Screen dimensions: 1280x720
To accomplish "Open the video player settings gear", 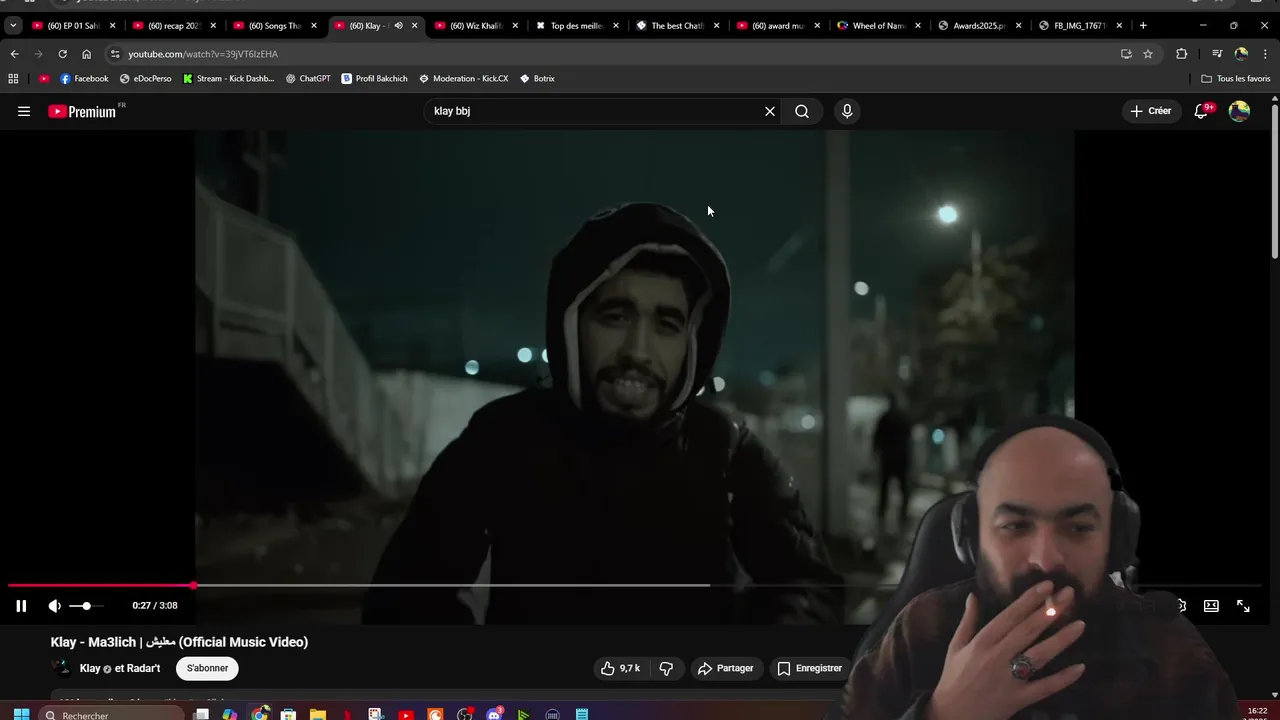I will point(1180,606).
